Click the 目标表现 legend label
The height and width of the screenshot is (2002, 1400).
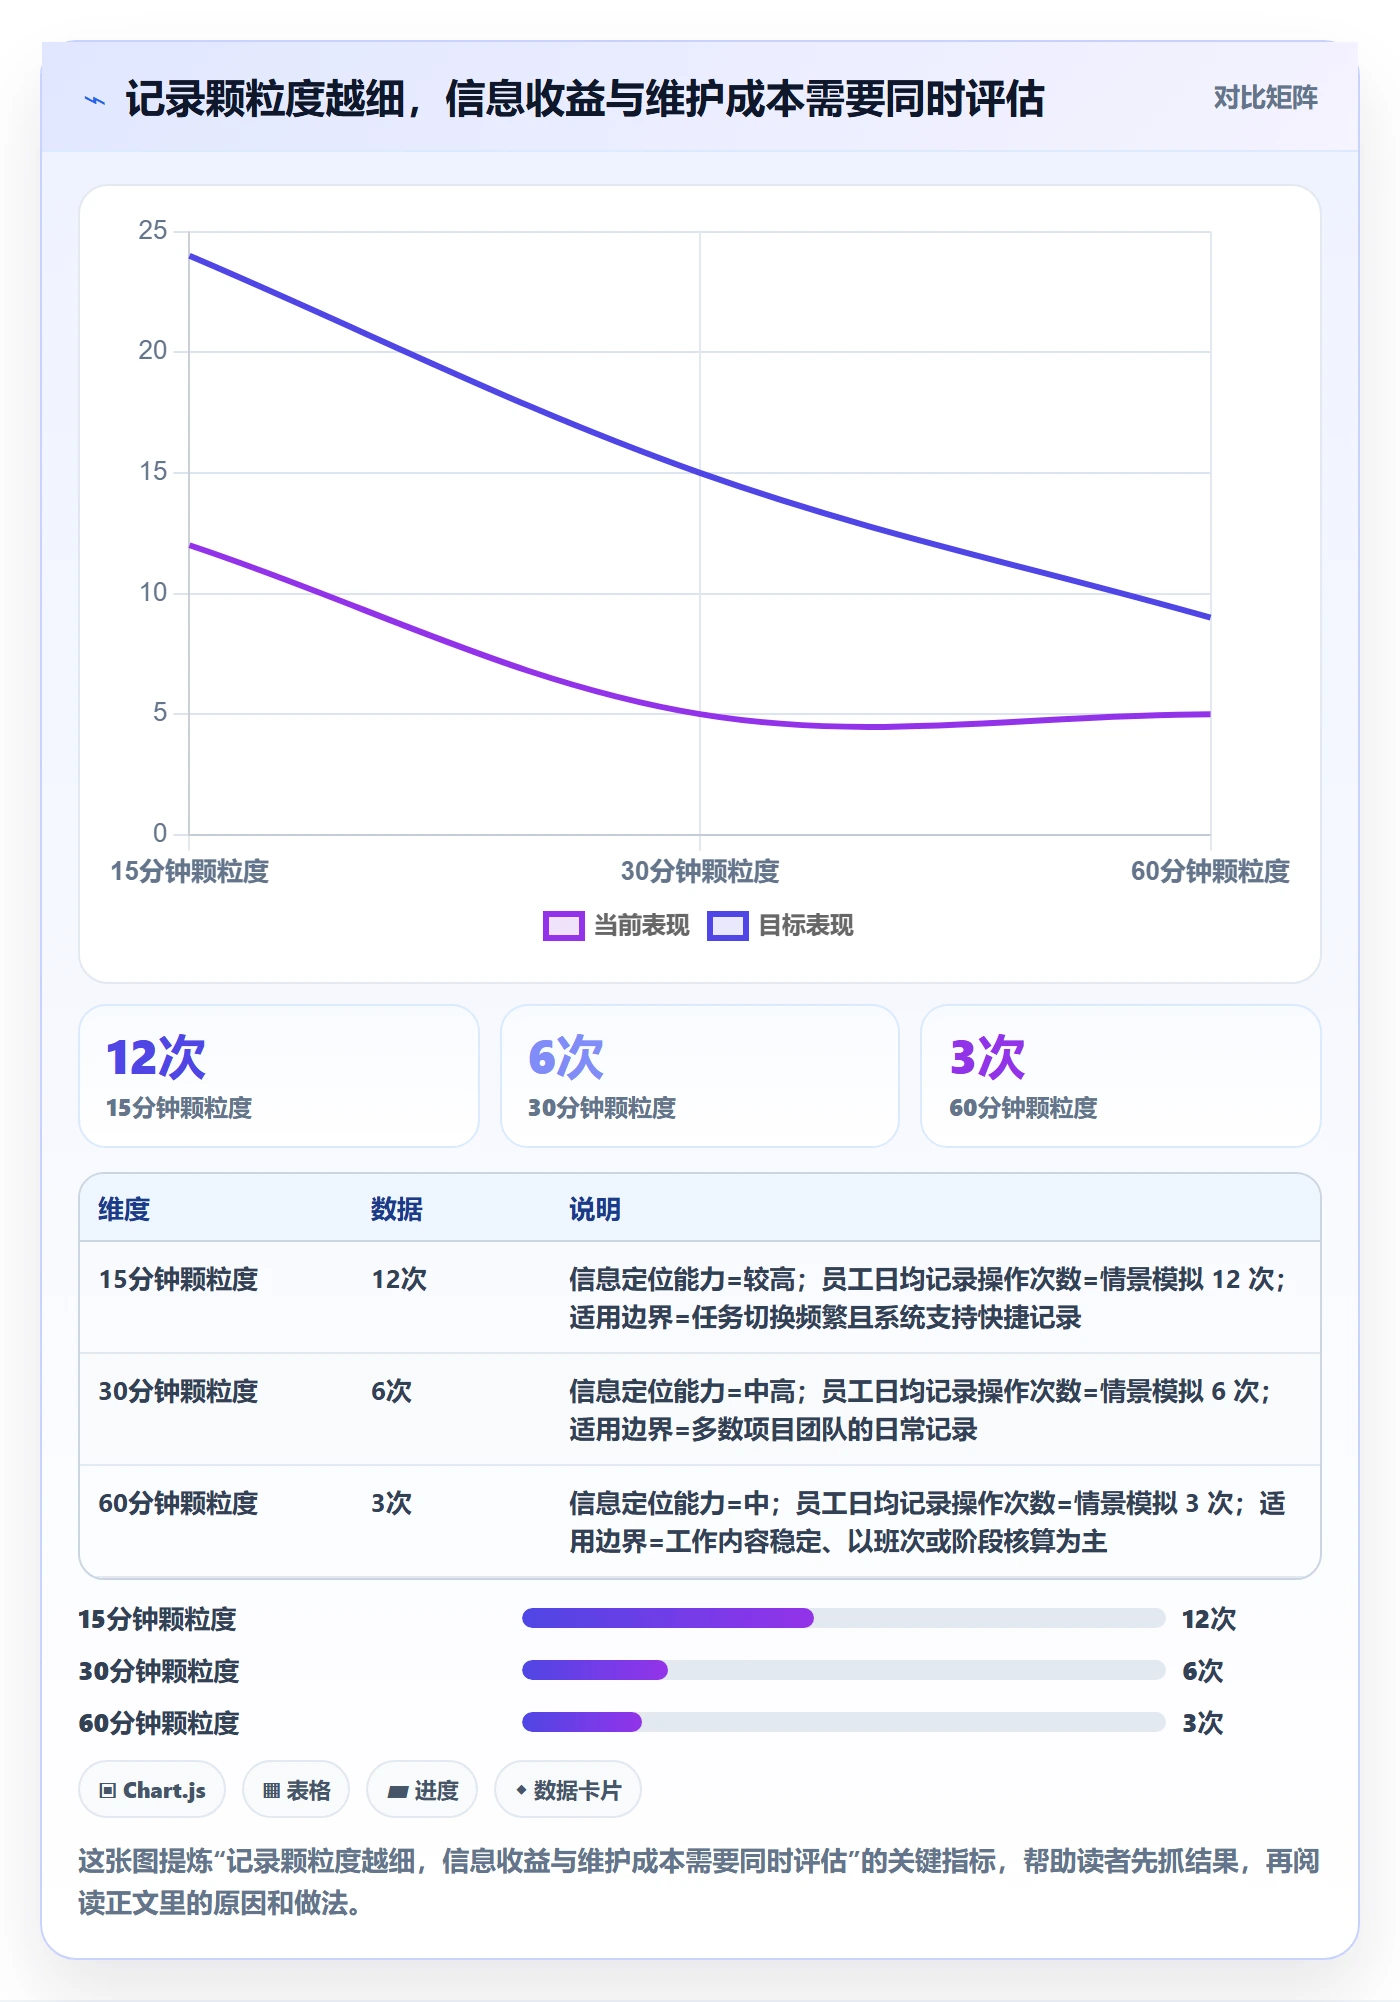pyautogui.click(x=806, y=926)
